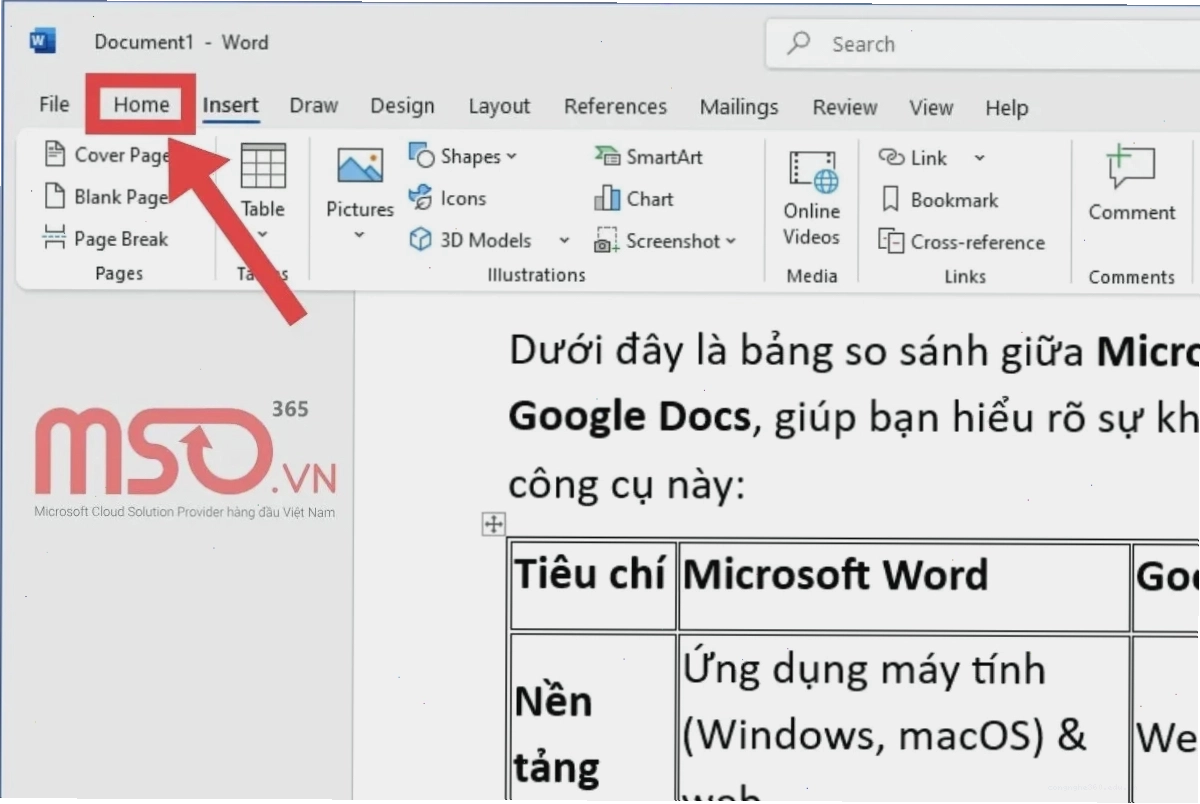Open the View tab
The height and width of the screenshot is (804, 1200).
(x=931, y=107)
